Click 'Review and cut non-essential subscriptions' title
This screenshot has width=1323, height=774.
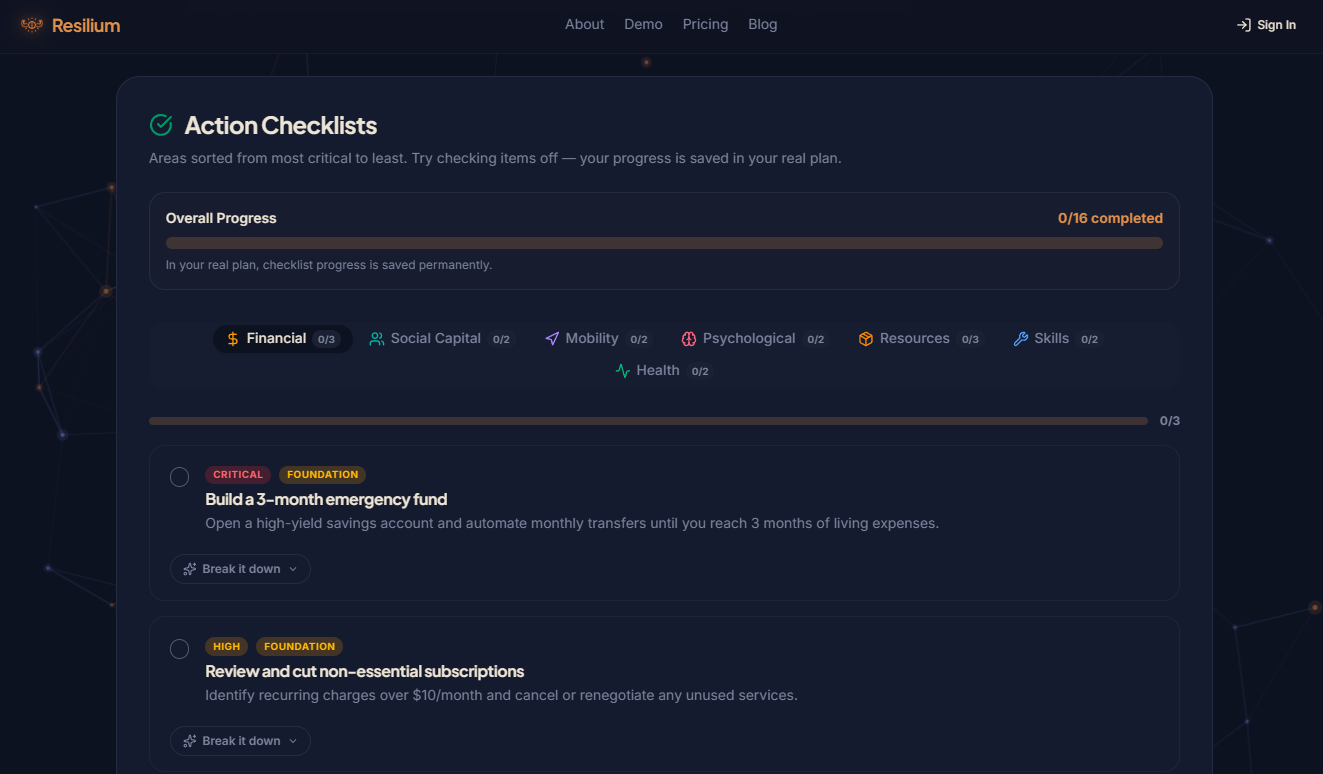point(365,671)
